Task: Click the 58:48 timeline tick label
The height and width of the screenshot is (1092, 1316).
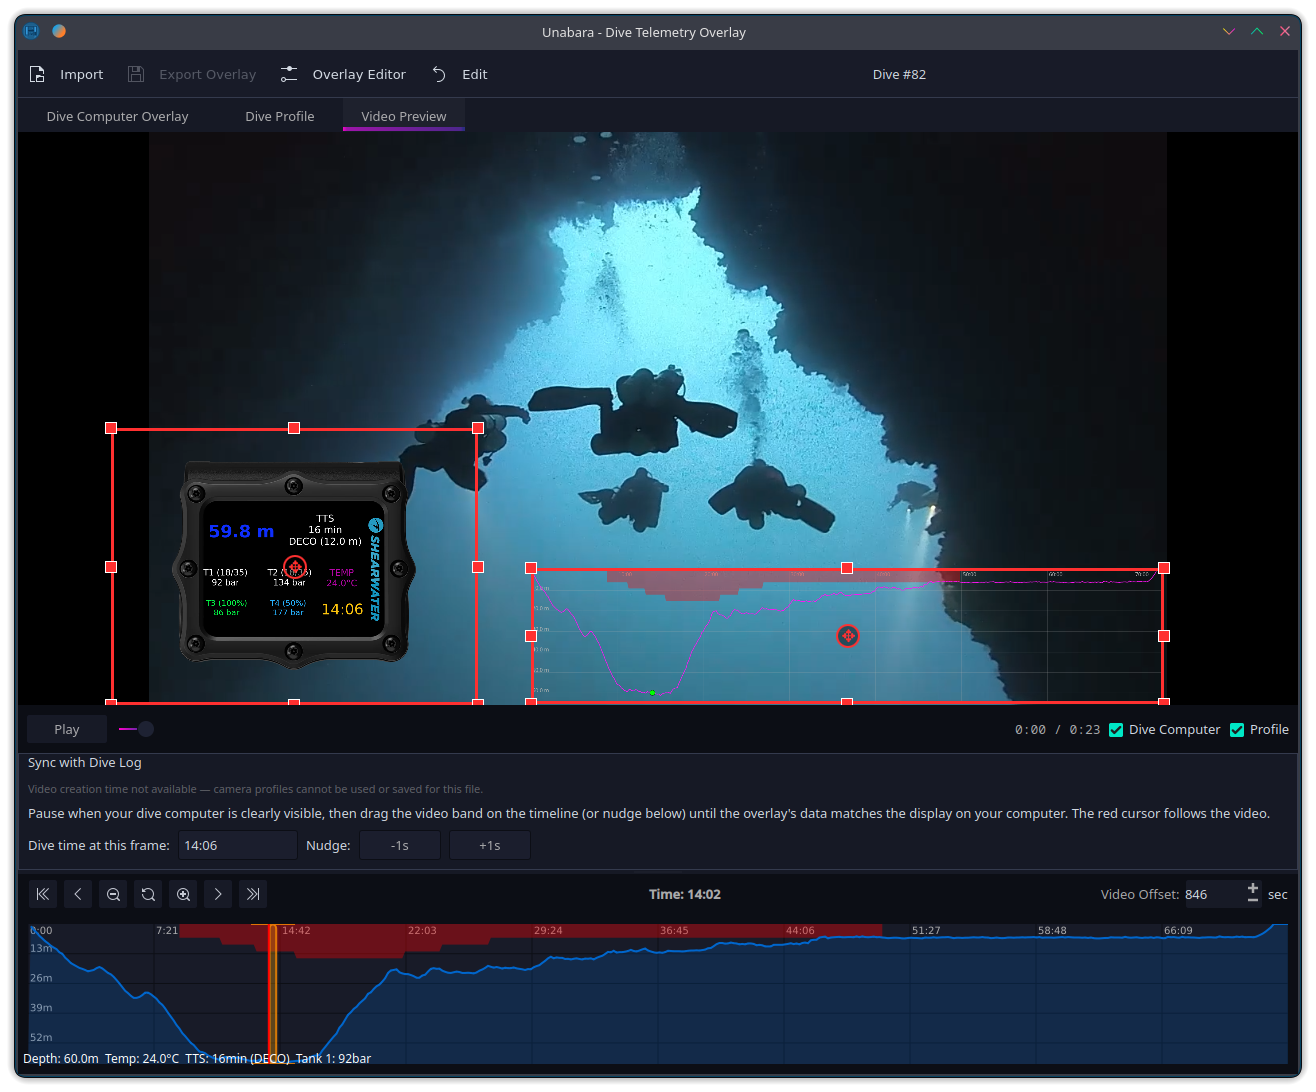Action: coord(1052,930)
